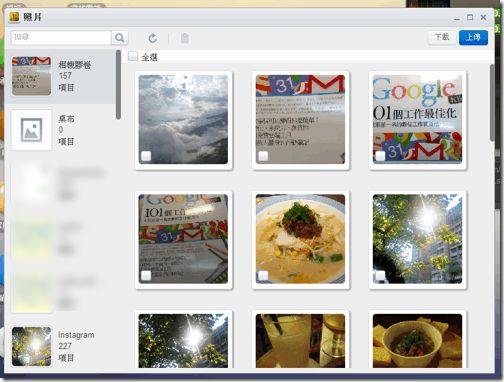
Task: Check the Gmail page photo checkbox
Action: tap(263, 156)
